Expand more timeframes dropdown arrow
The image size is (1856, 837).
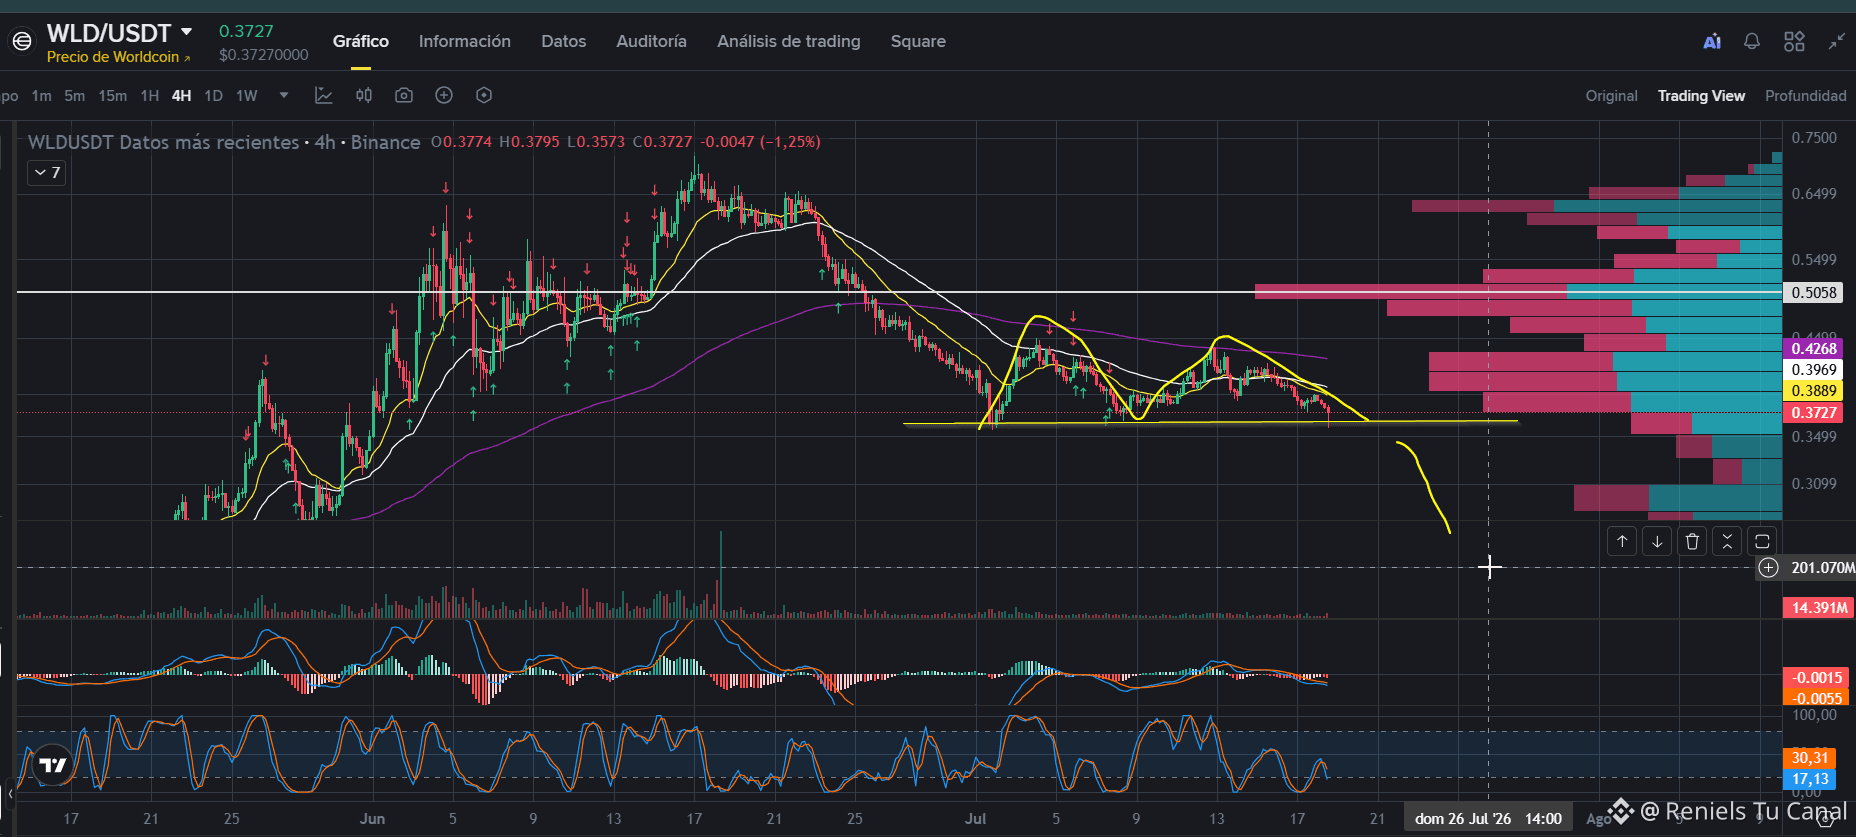click(x=284, y=95)
